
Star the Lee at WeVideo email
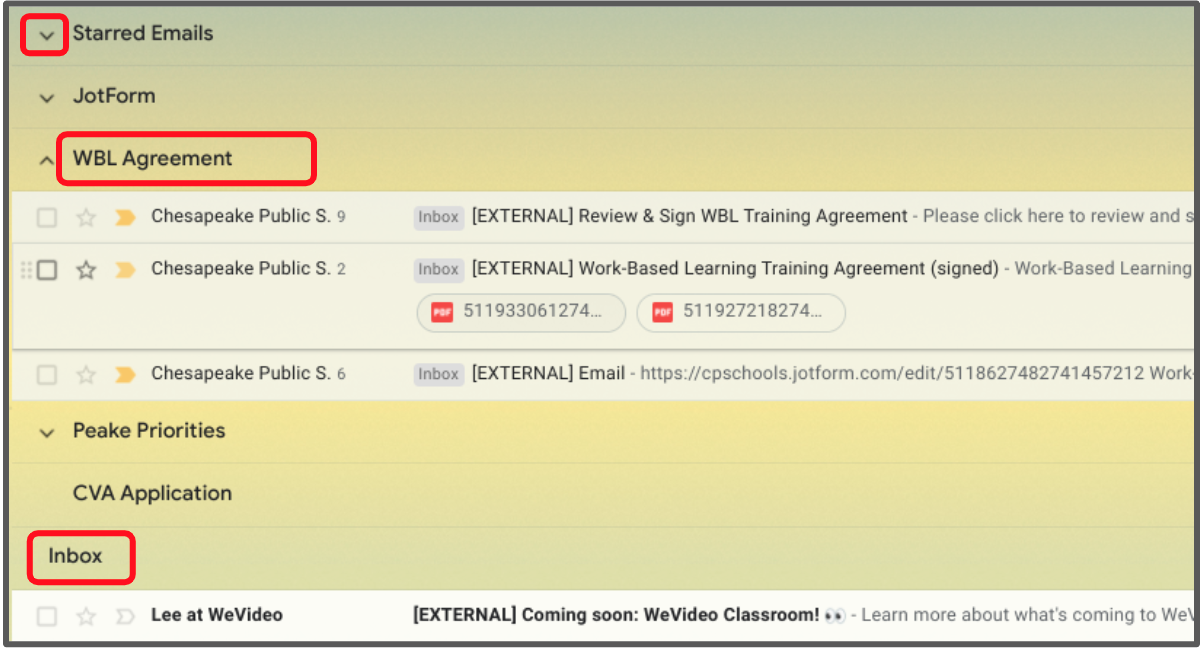coord(87,615)
